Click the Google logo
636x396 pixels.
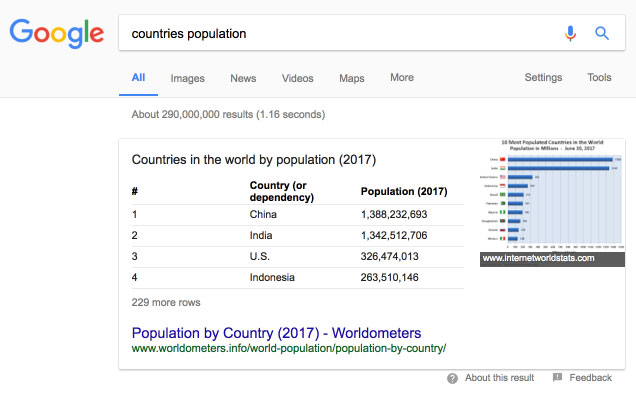point(57,33)
